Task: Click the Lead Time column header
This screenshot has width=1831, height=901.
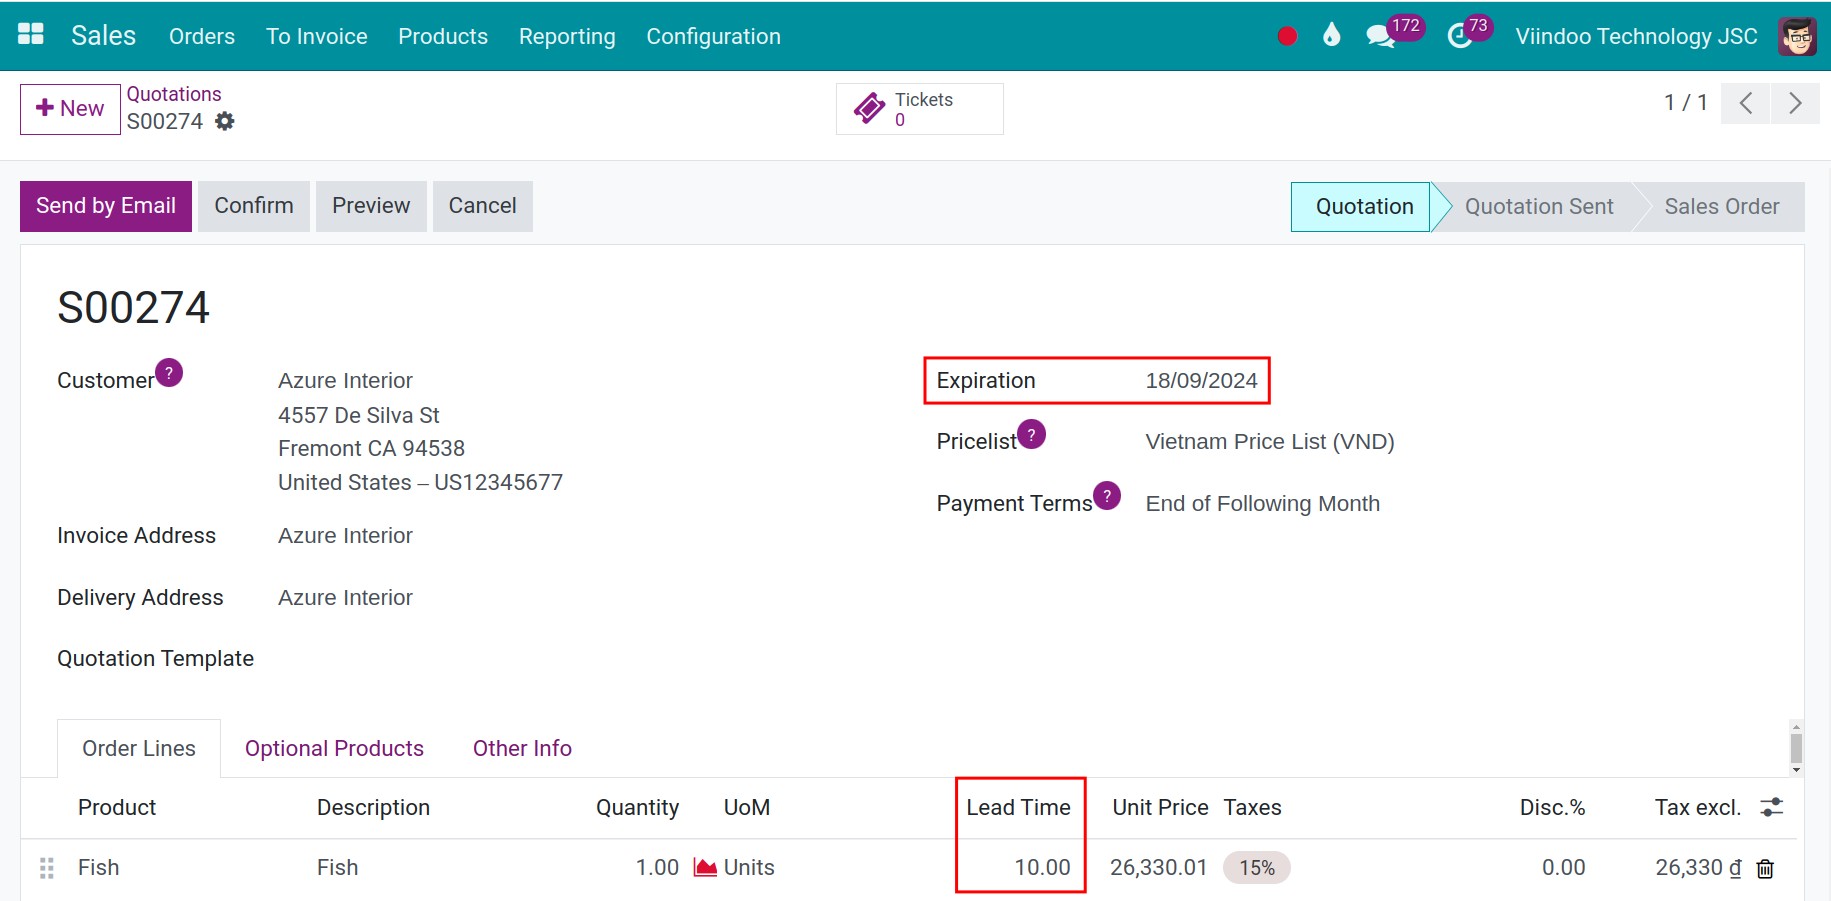Action: click(x=1018, y=808)
